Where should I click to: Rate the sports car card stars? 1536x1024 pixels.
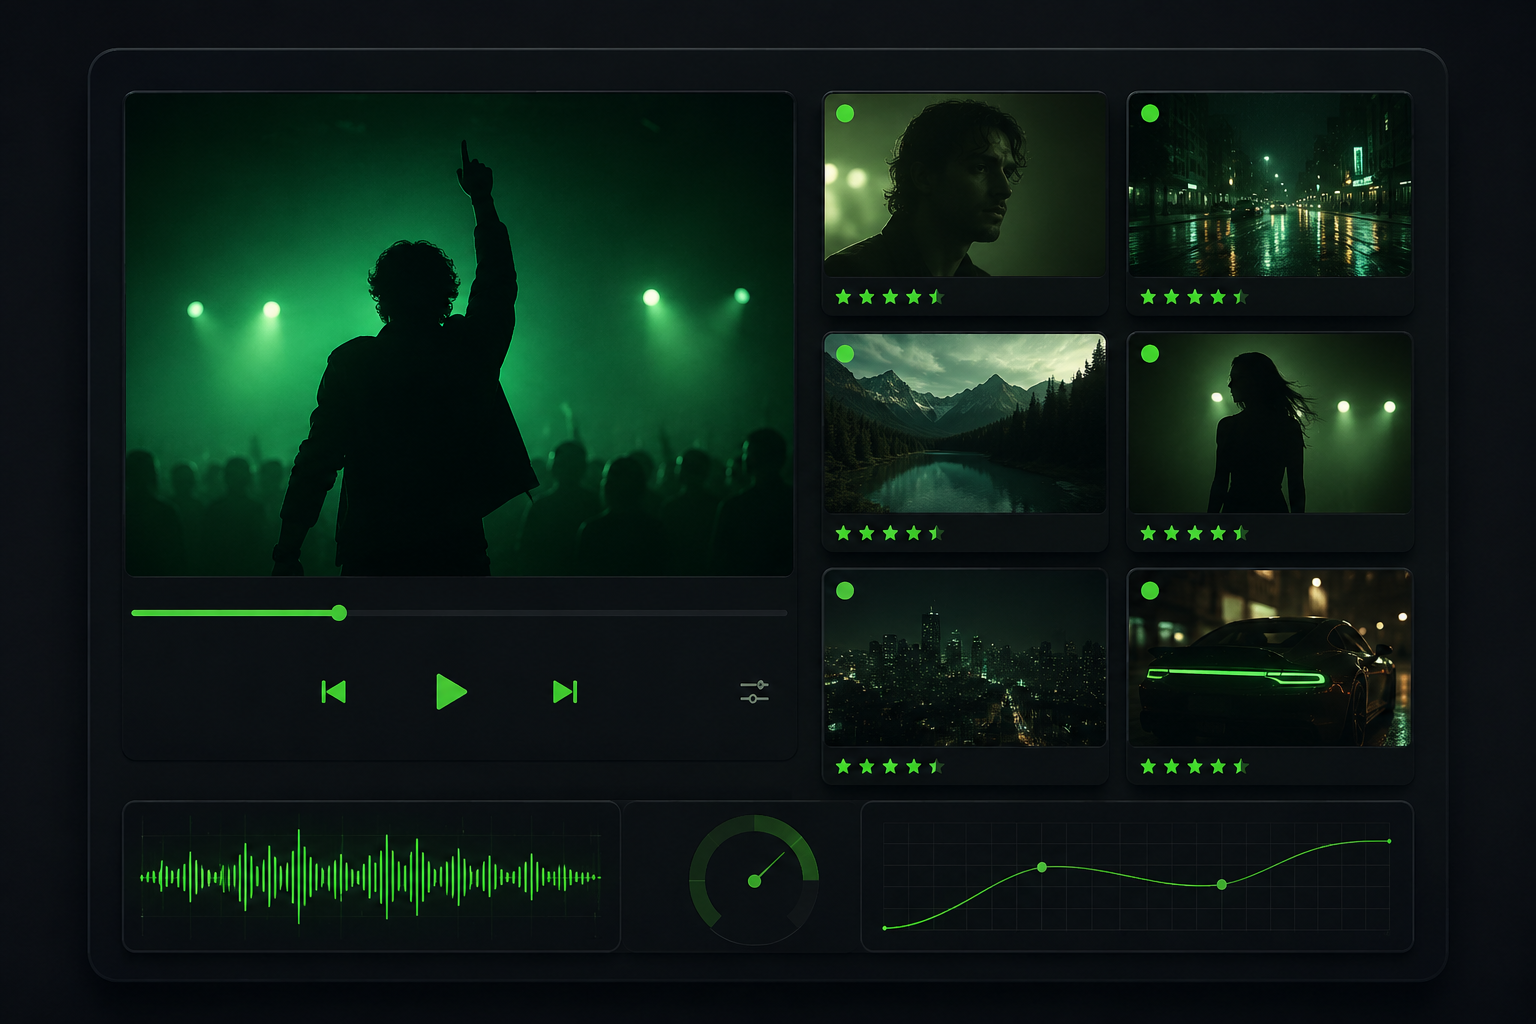coord(1195,767)
